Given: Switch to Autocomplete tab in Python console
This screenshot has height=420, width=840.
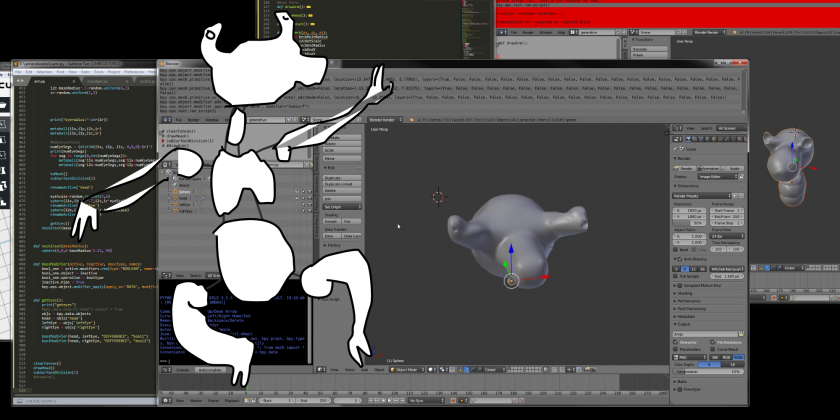Looking at the screenshot, I should pos(209,370).
